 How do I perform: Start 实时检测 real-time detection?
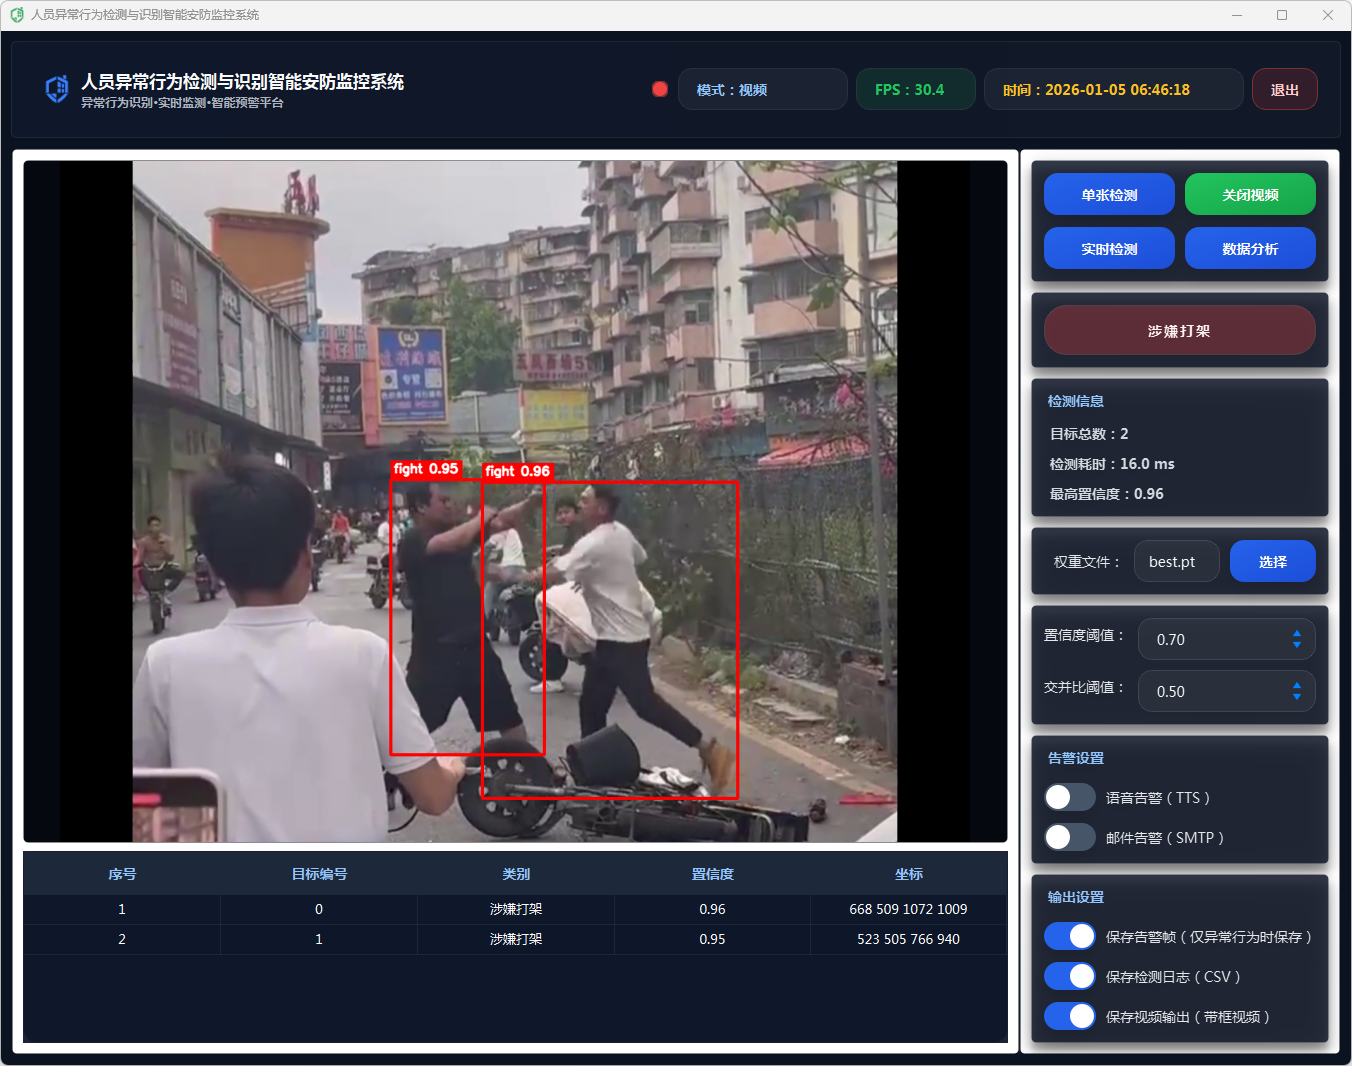(1109, 249)
